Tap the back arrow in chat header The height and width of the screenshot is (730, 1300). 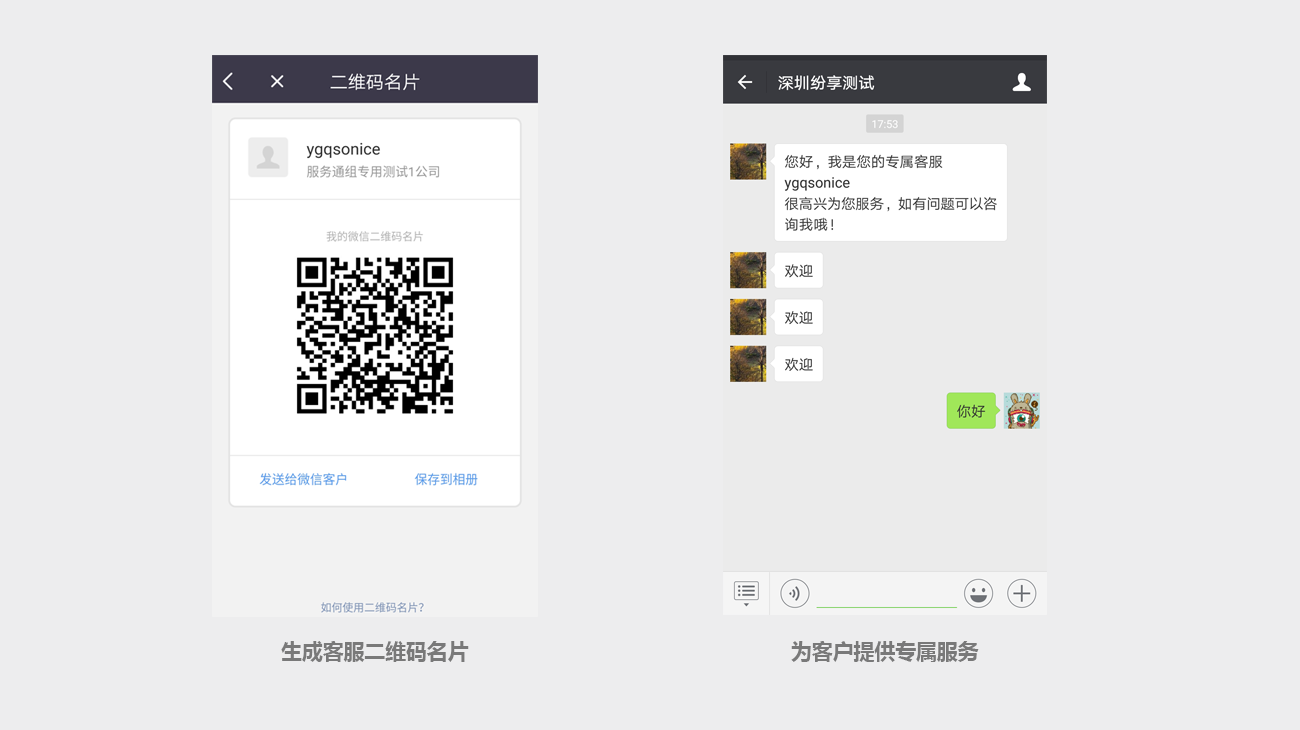coord(745,82)
